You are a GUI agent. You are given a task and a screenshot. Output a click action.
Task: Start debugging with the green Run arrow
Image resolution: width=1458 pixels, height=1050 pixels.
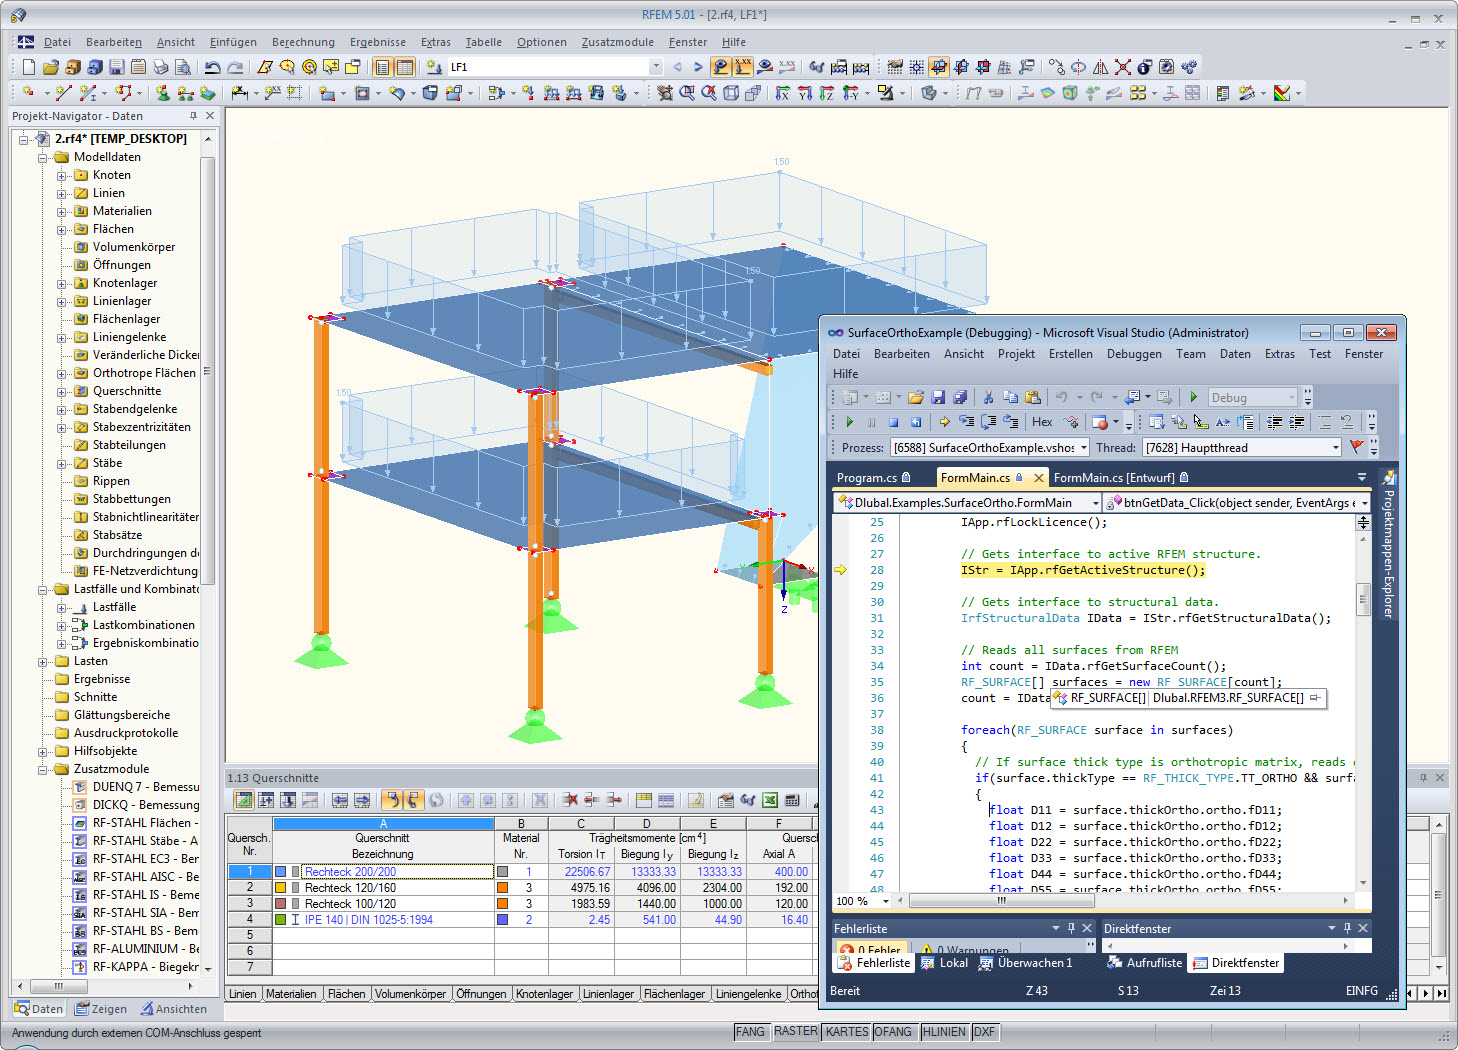tap(1193, 396)
